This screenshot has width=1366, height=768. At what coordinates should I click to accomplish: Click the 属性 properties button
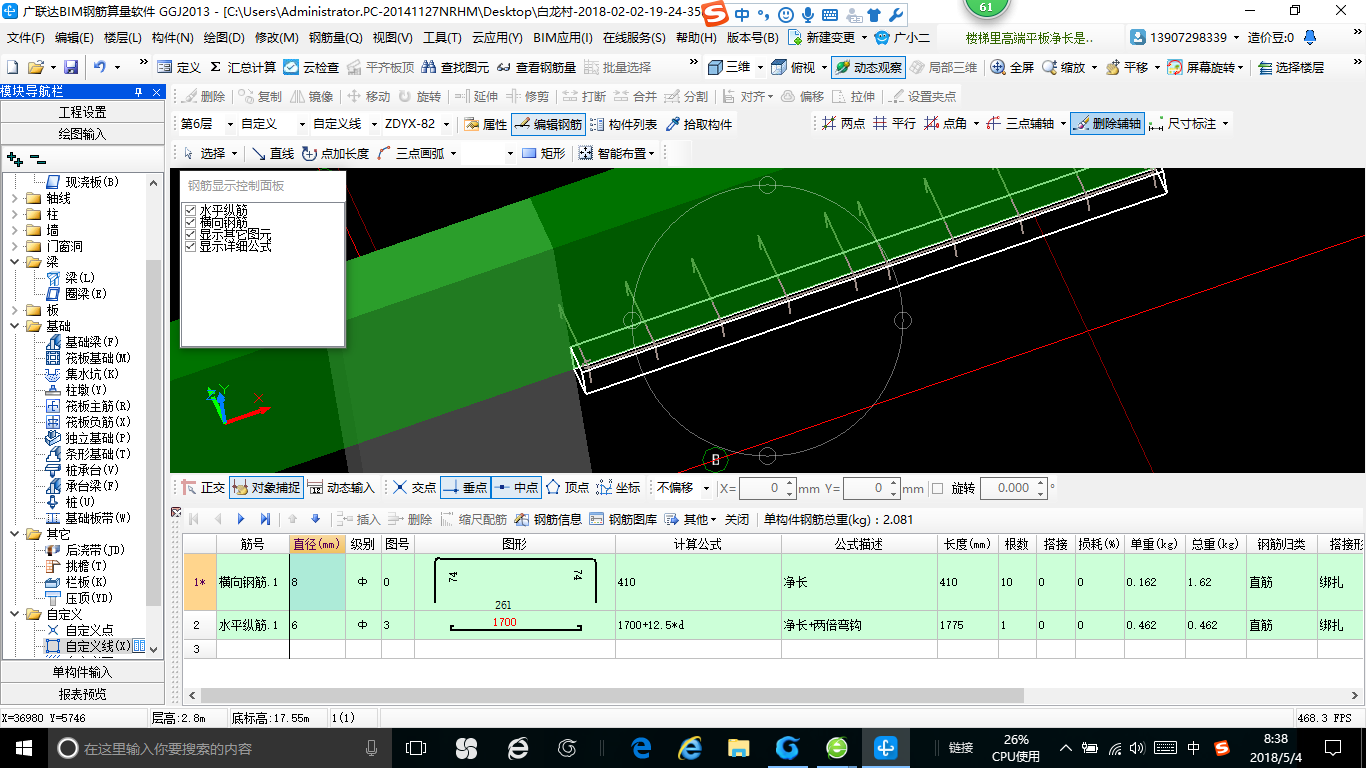tap(485, 124)
